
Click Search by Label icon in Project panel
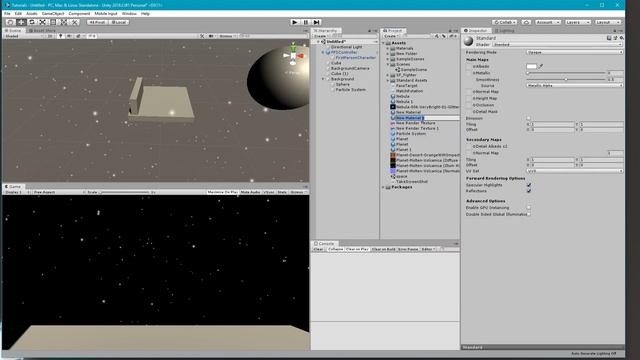444,36
